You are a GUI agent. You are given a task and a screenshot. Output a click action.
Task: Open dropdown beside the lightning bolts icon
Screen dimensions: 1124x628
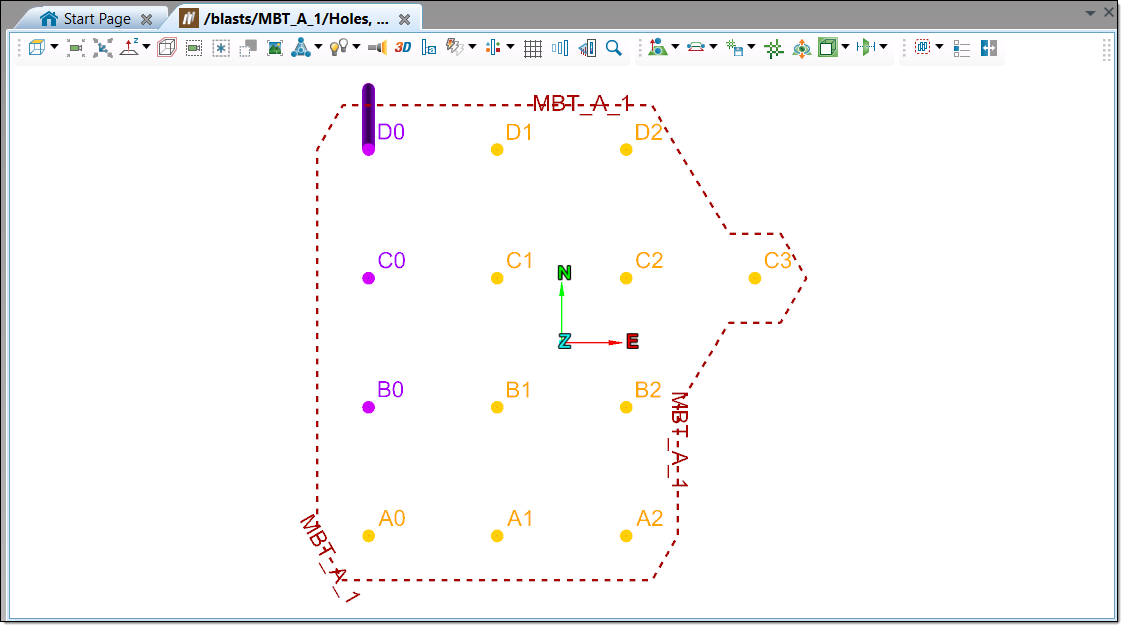[x=472, y=47]
